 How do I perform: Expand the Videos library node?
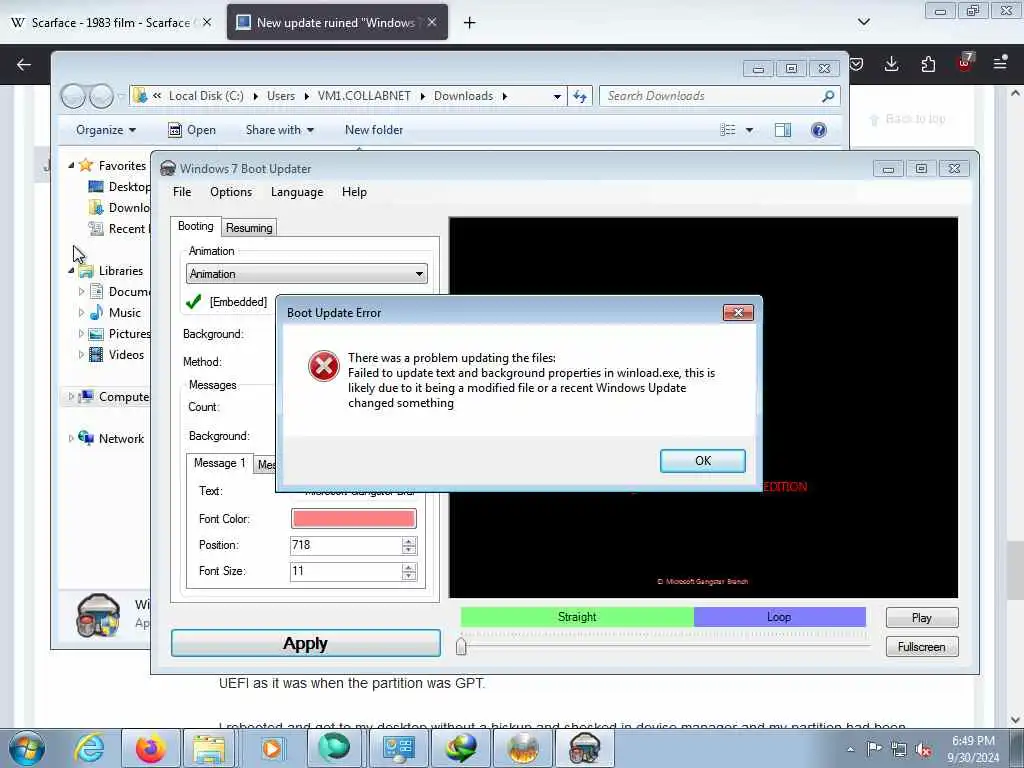81,355
